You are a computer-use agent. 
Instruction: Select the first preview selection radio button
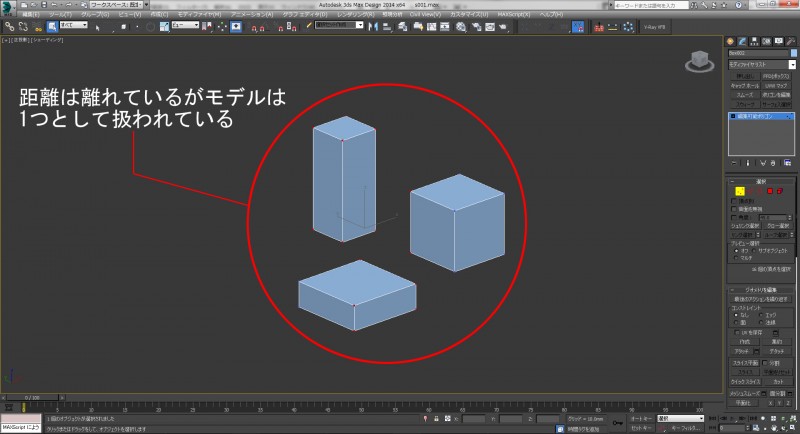tap(738, 250)
